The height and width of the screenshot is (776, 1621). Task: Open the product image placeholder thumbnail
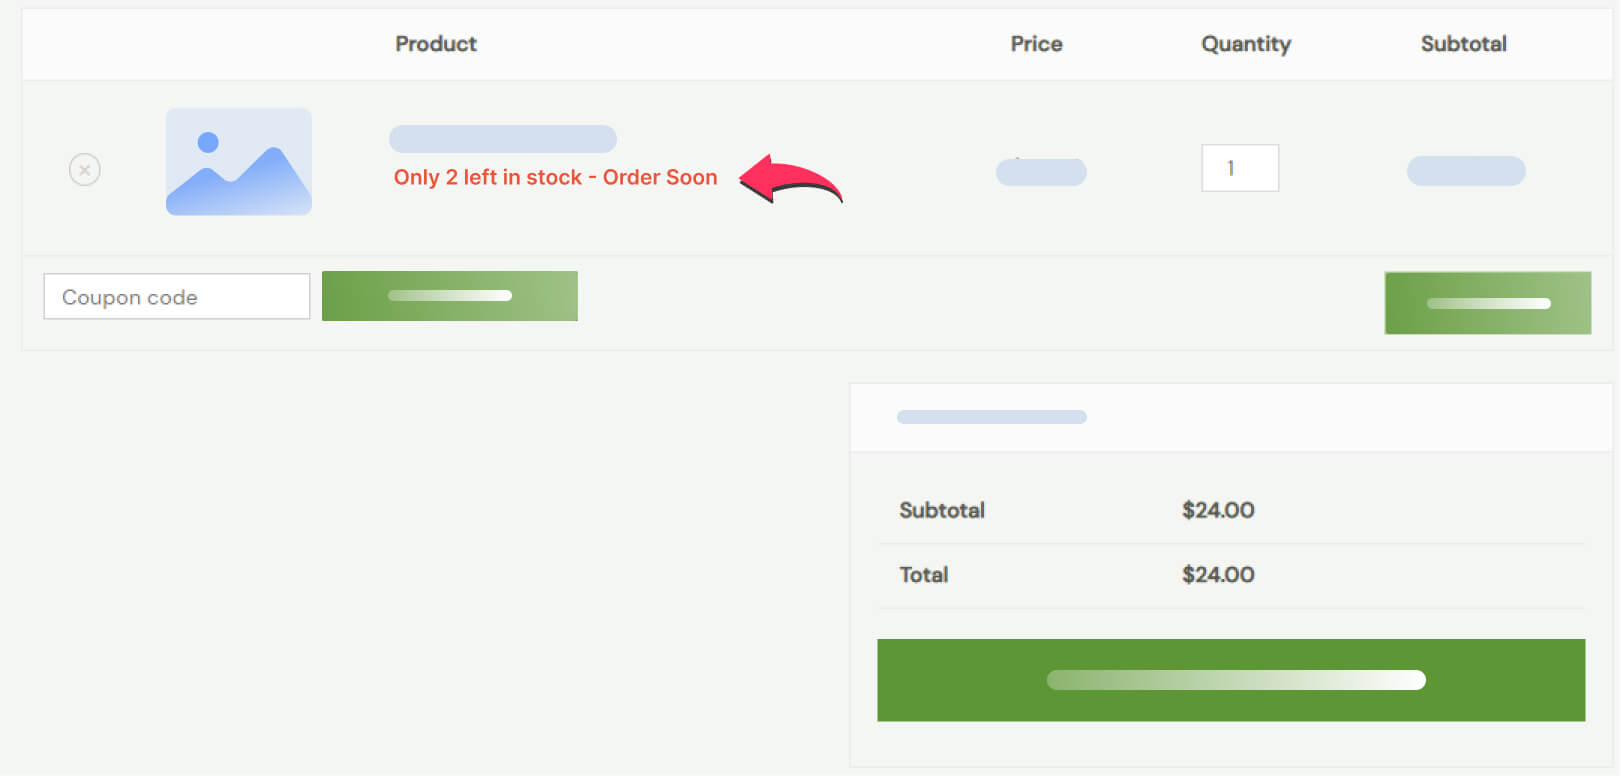click(x=239, y=162)
